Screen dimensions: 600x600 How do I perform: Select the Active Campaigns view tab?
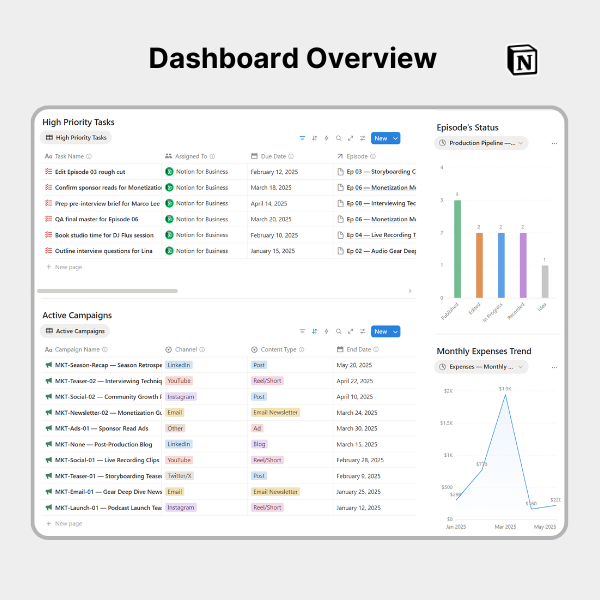75,331
